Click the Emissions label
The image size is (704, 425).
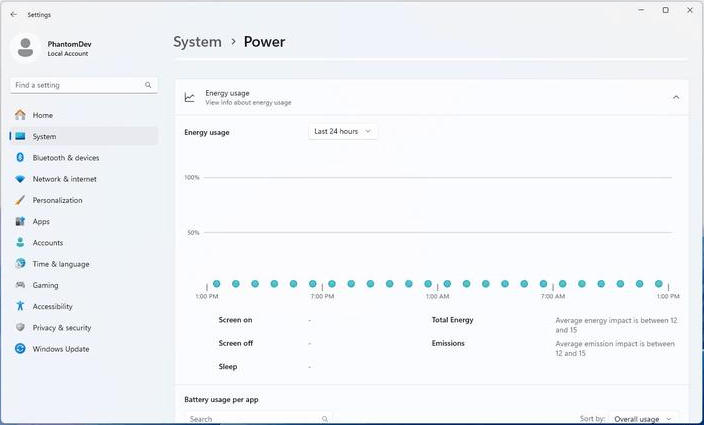(x=448, y=343)
